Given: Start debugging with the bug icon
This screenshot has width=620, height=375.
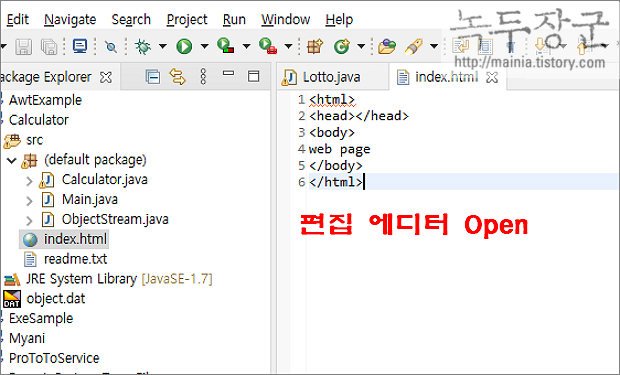Looking at the screenshot, I should [x=143, y=46].
